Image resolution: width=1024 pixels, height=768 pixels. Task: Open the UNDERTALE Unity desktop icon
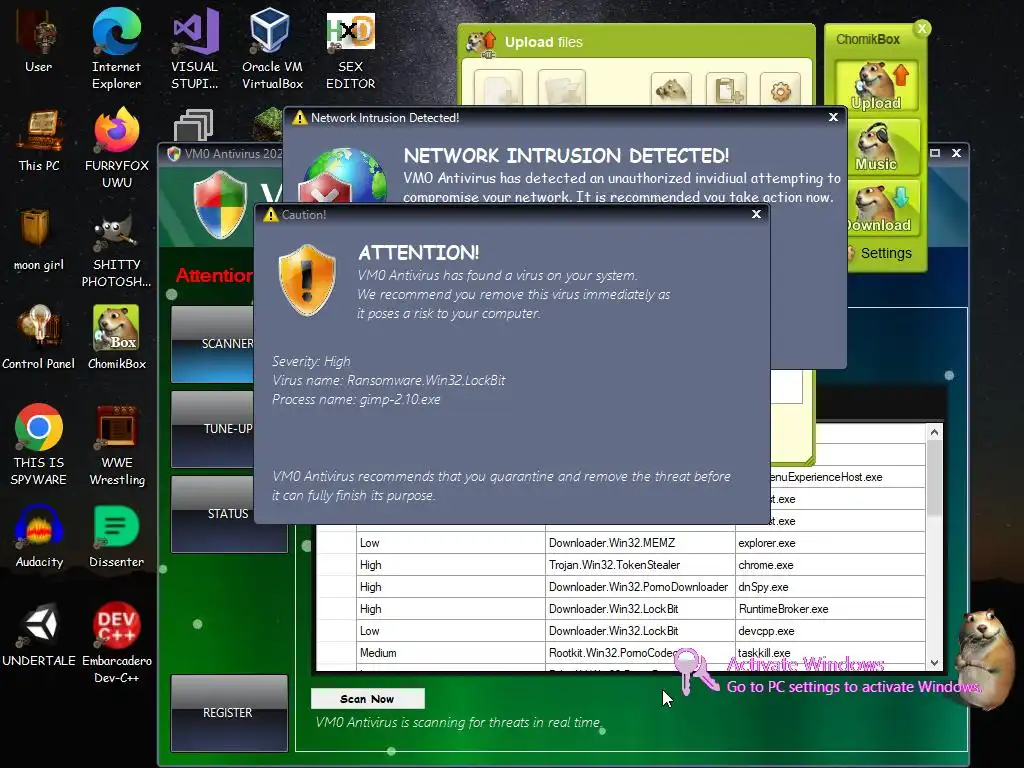39,635
